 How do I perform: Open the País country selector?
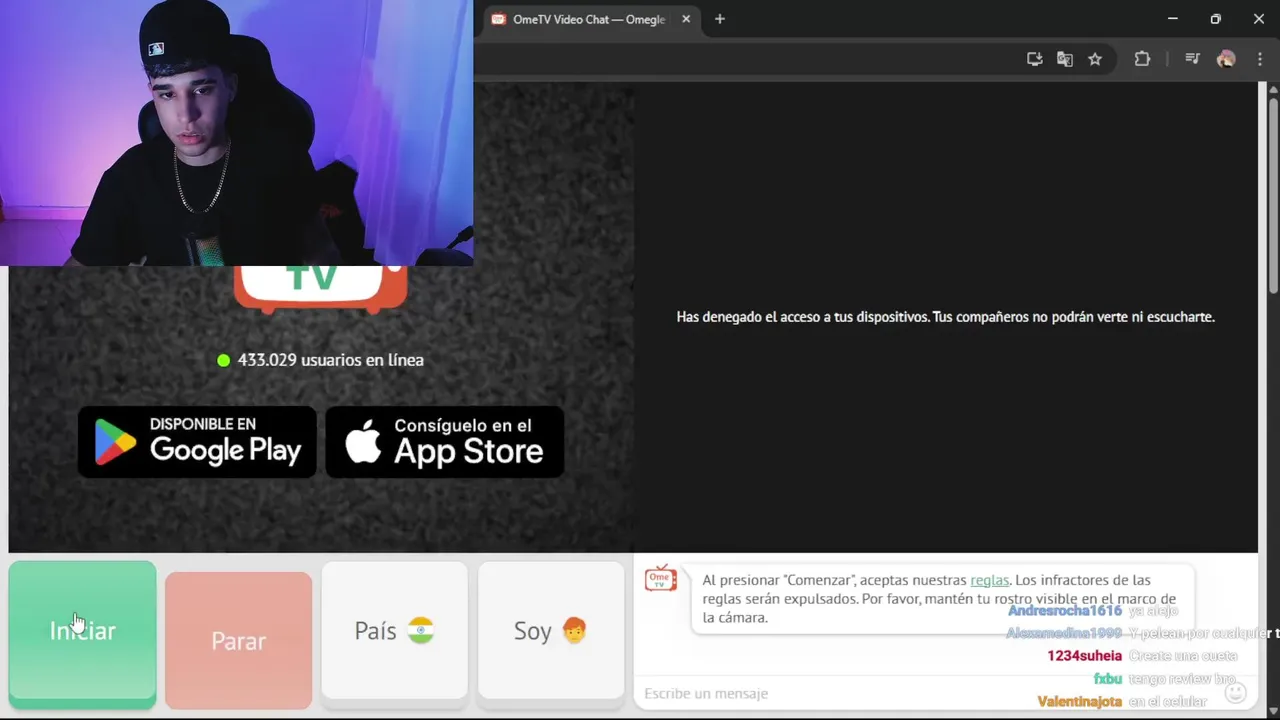394,630
